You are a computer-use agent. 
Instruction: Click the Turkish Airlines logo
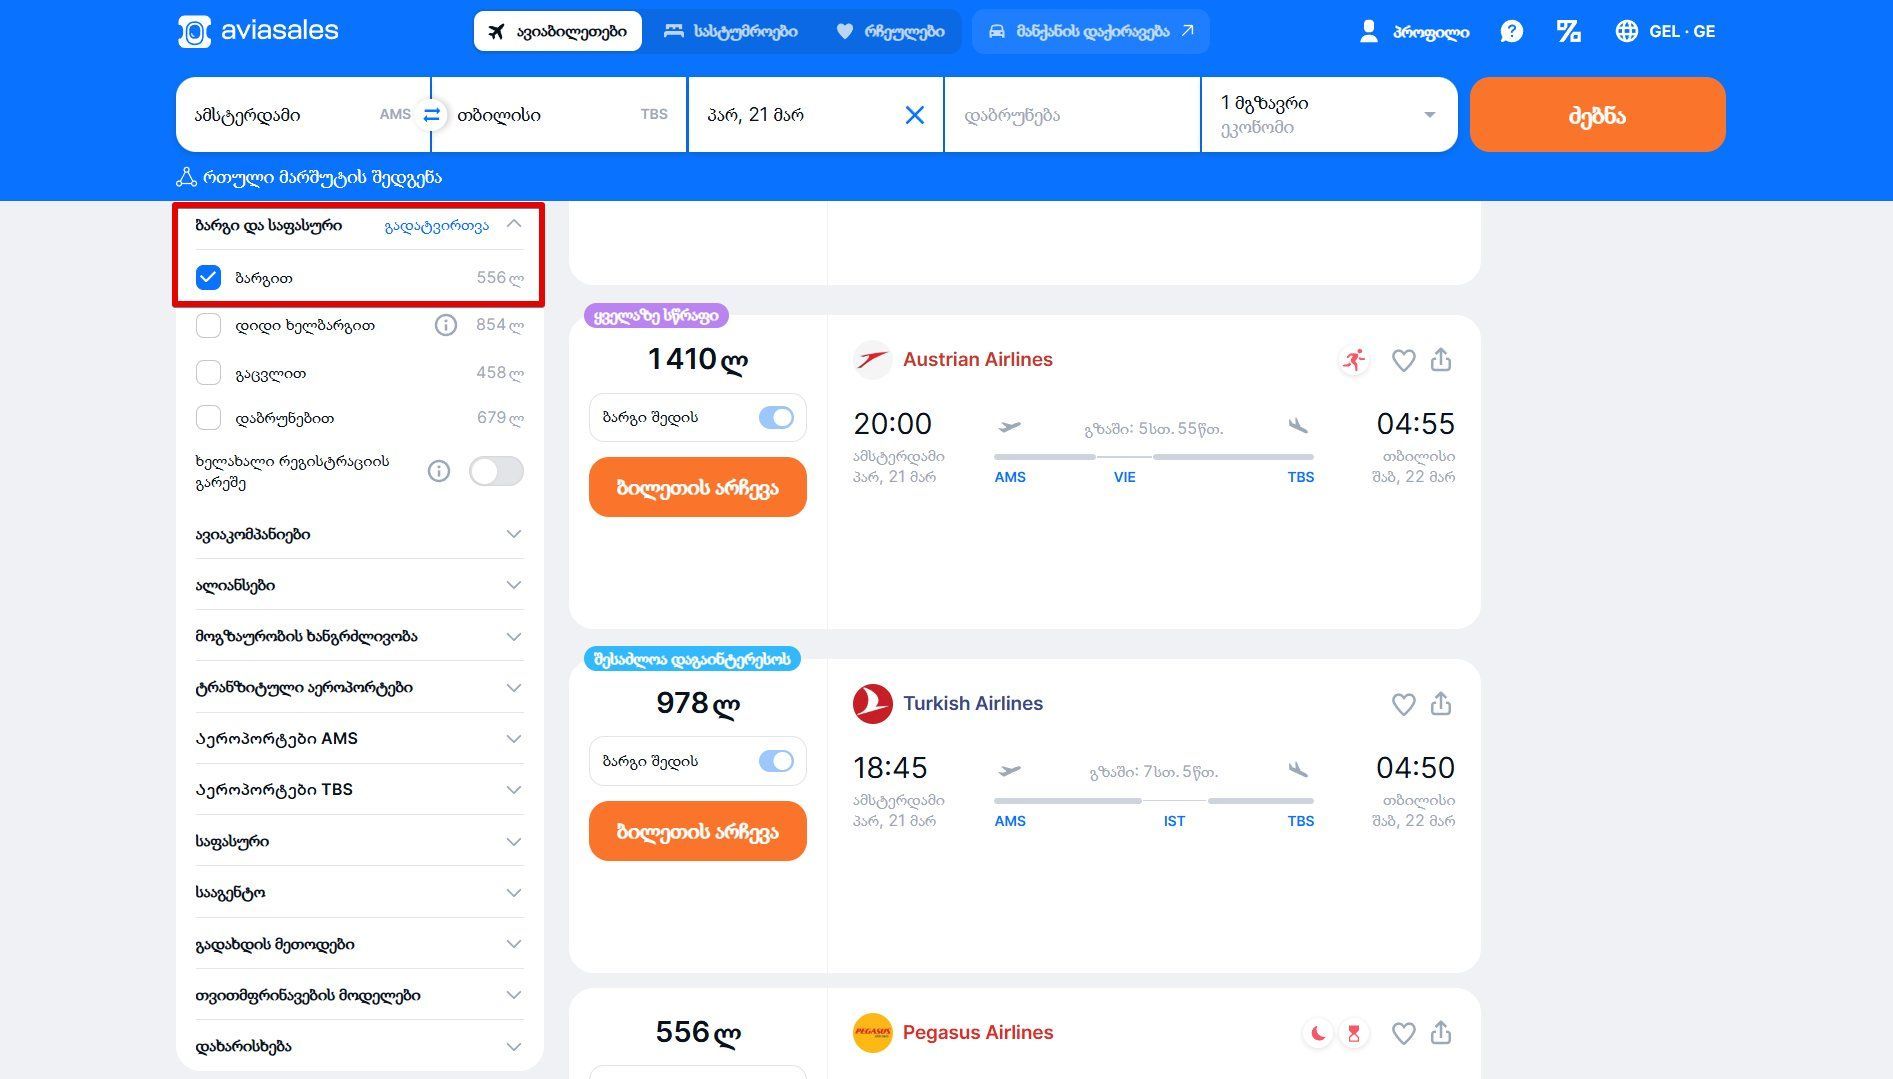click(872, 704)
